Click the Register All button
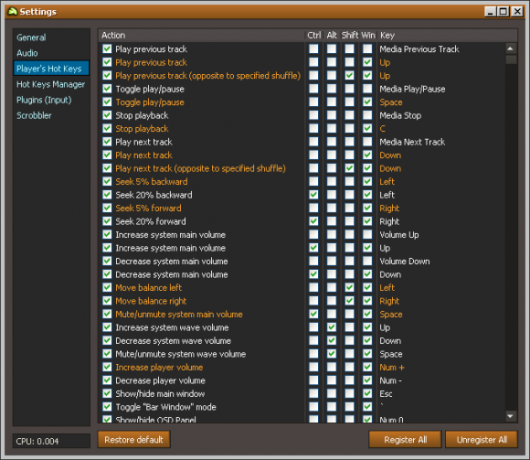The height and width of the screenshot is (460, 530). [405, 439]
